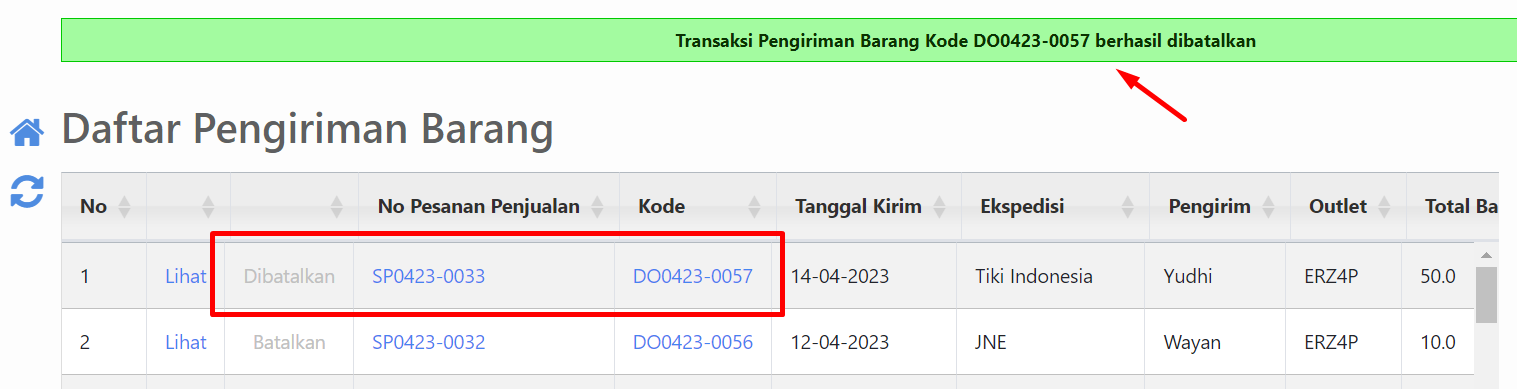The image size is (1517, 389).
Task: Open Lihat link for row 1
Action: (186, 276)
